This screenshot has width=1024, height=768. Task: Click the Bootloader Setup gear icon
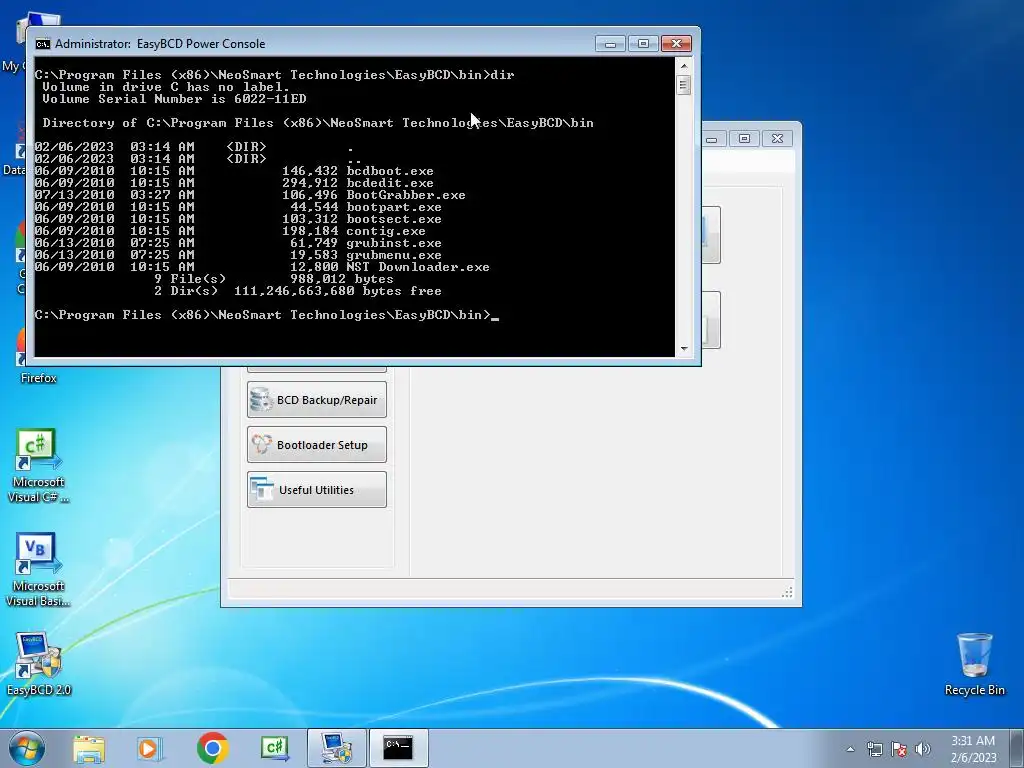262,445
